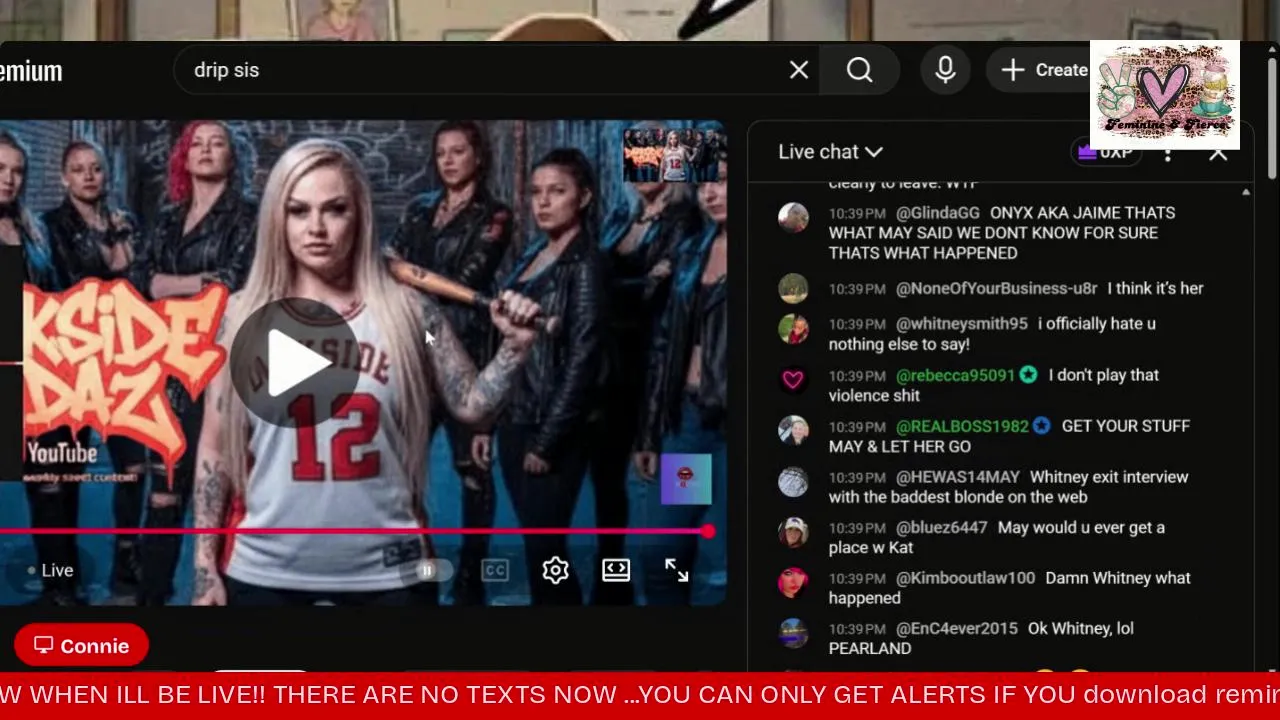The height and width of the screenshot is (720, 1280).
Task: Click the @bluez6447 username in chat
Action: pyautogui.click(x=941, y=527)
